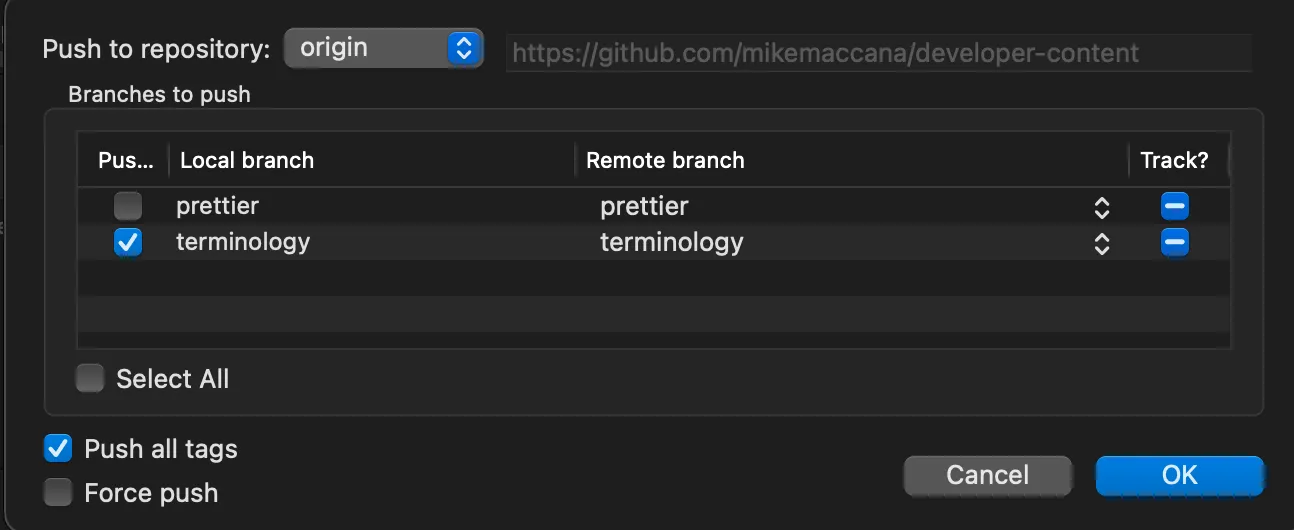This screenshot has width=1294, height=530.
Task: Toggle the Track checkbox for terminology branch
Action: click(x=1174, y=243)
